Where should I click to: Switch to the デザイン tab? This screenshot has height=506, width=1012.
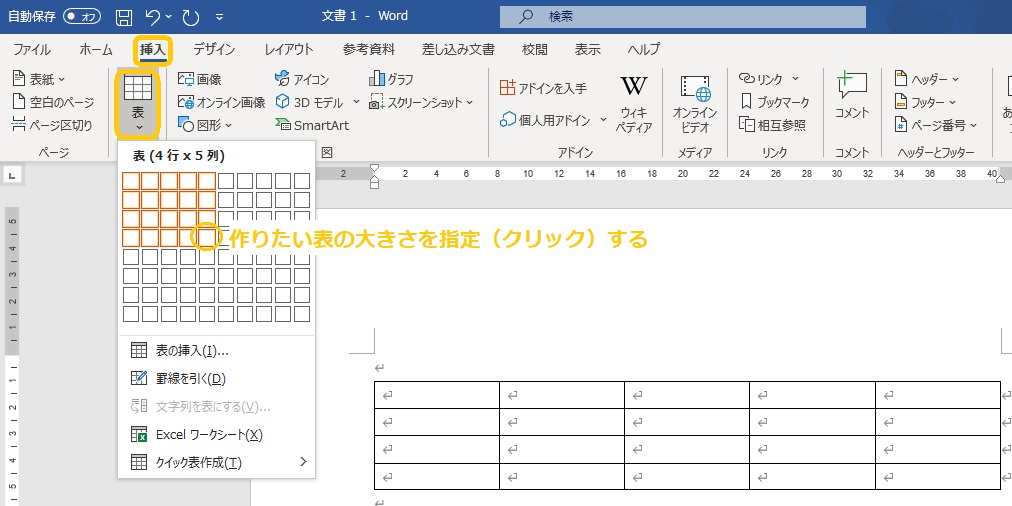click(x=214, y=49)
